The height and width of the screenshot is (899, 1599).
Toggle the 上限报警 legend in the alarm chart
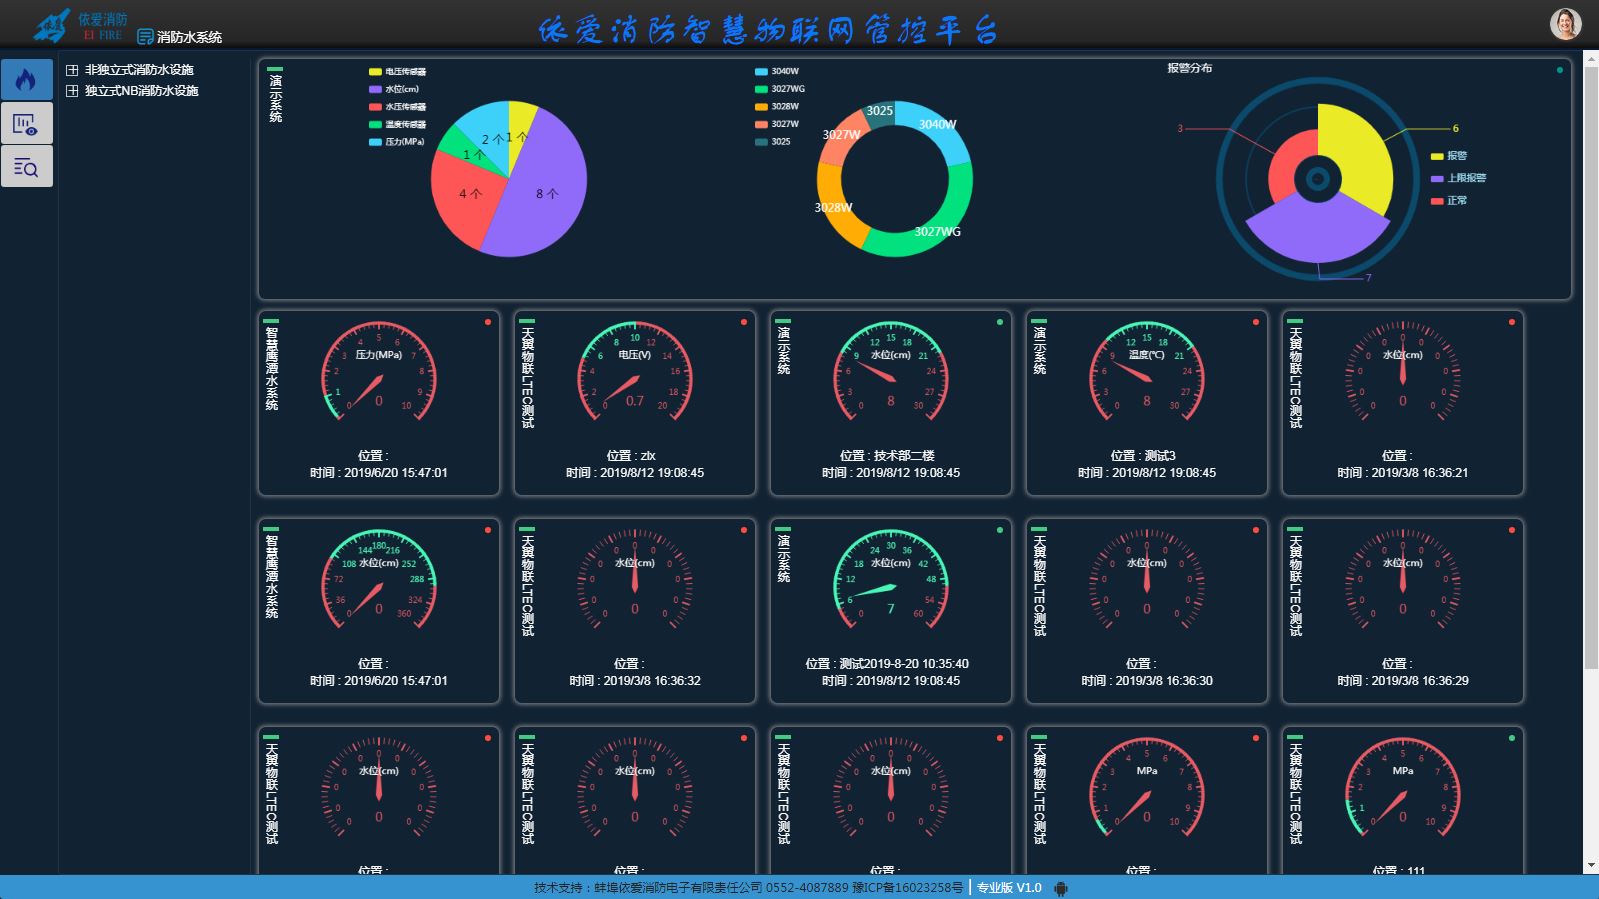[1465, 178]
